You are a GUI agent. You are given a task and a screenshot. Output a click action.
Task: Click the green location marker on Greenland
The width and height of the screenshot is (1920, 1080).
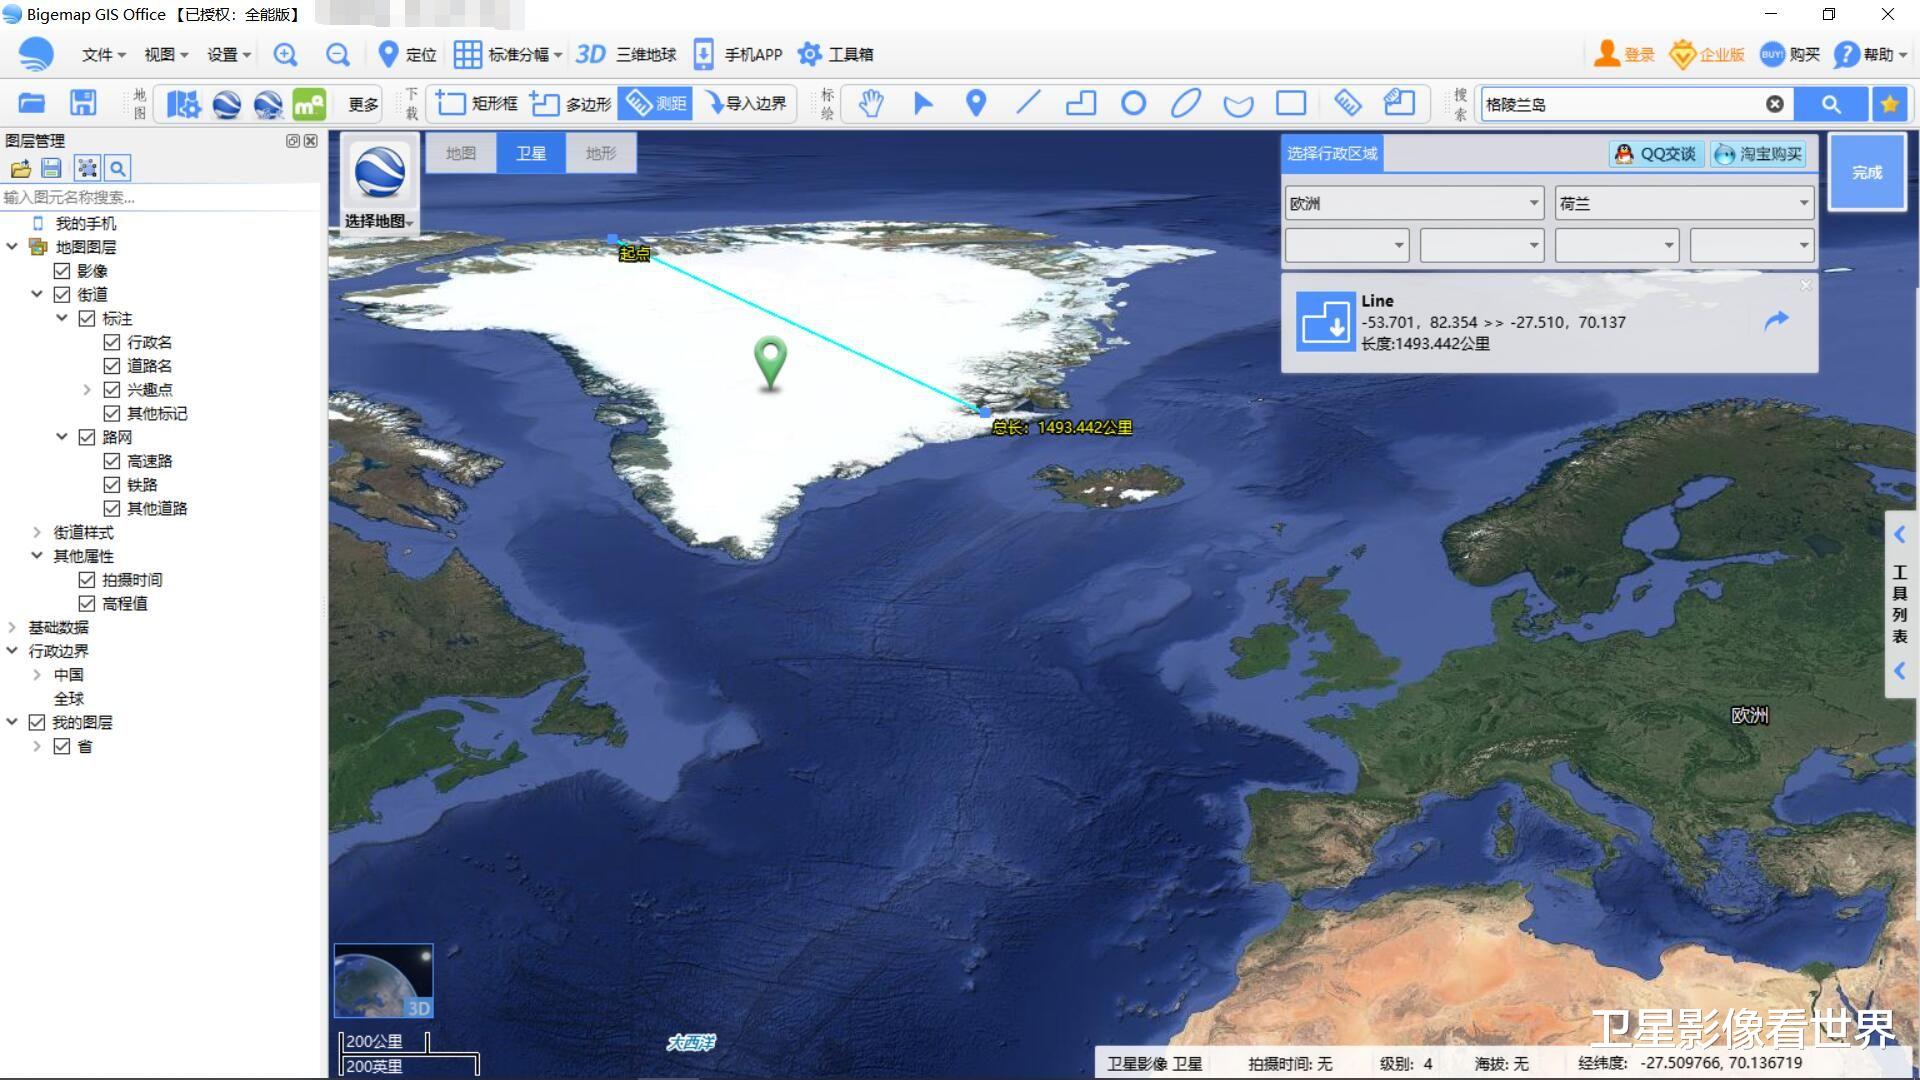(770, 362)
